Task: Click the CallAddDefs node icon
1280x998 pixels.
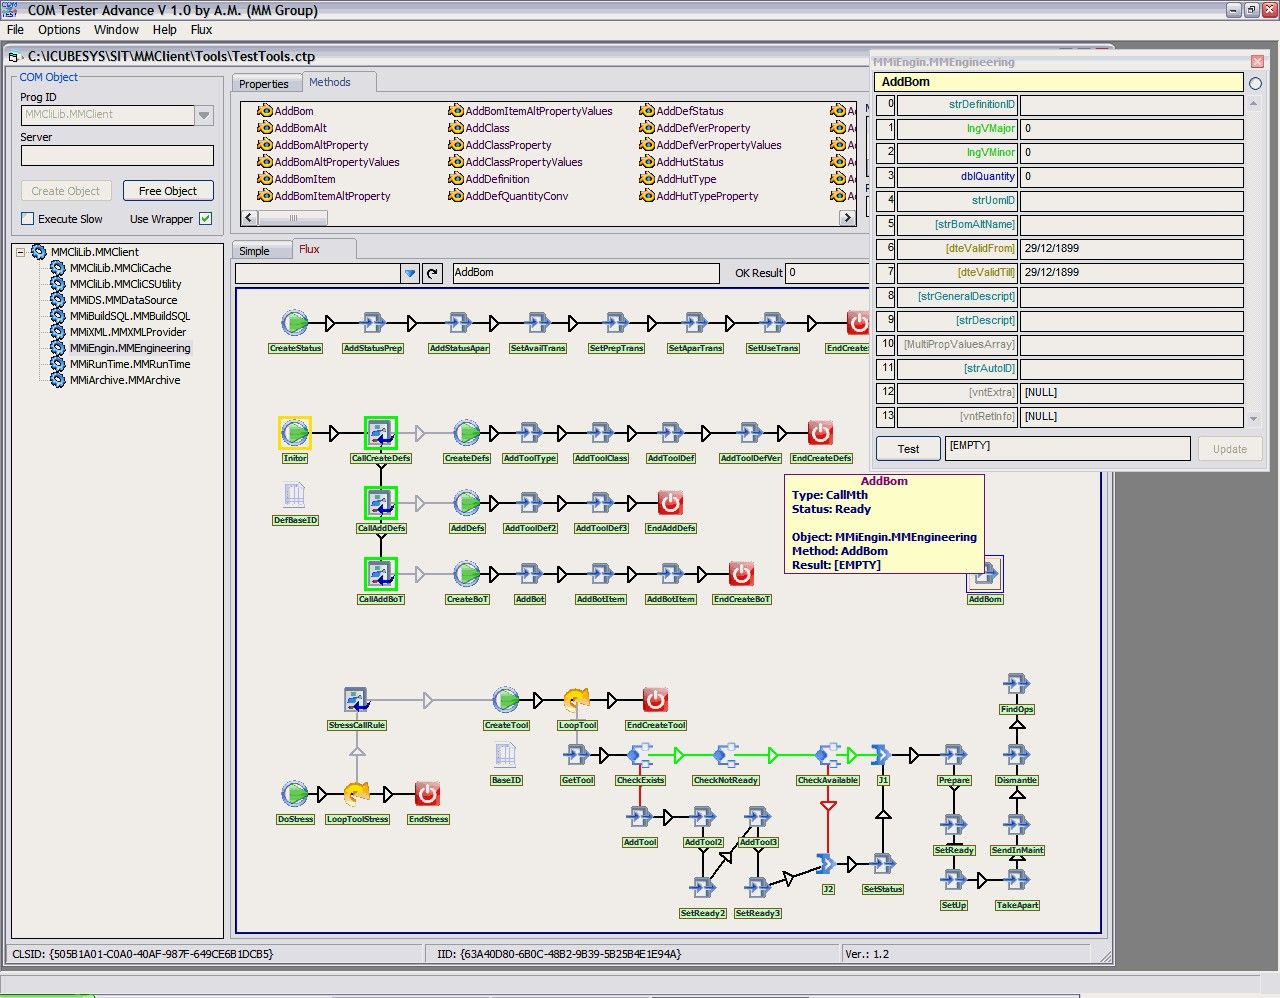Action: click(380, 502)
